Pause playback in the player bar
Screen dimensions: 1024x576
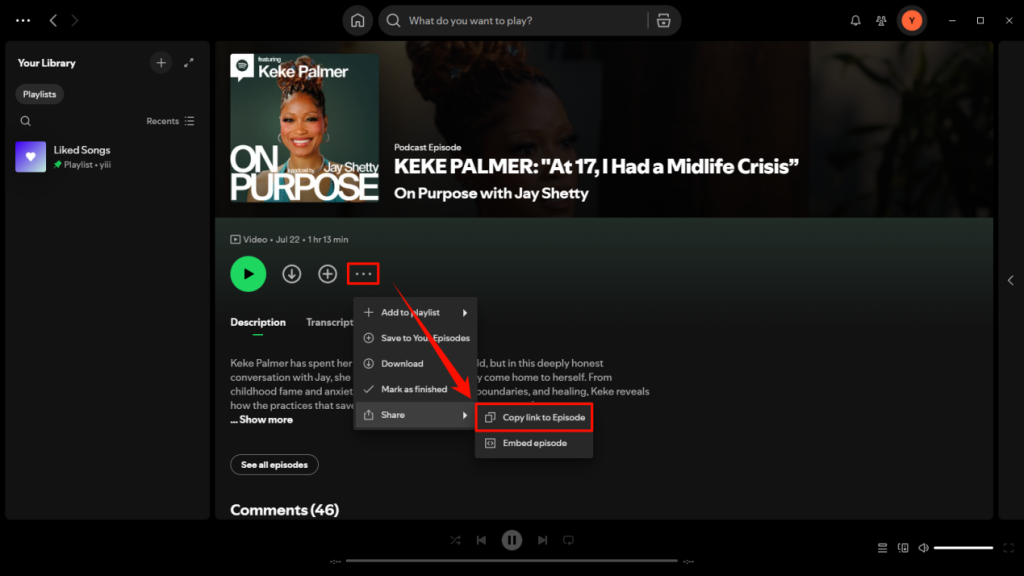point(512,540)
